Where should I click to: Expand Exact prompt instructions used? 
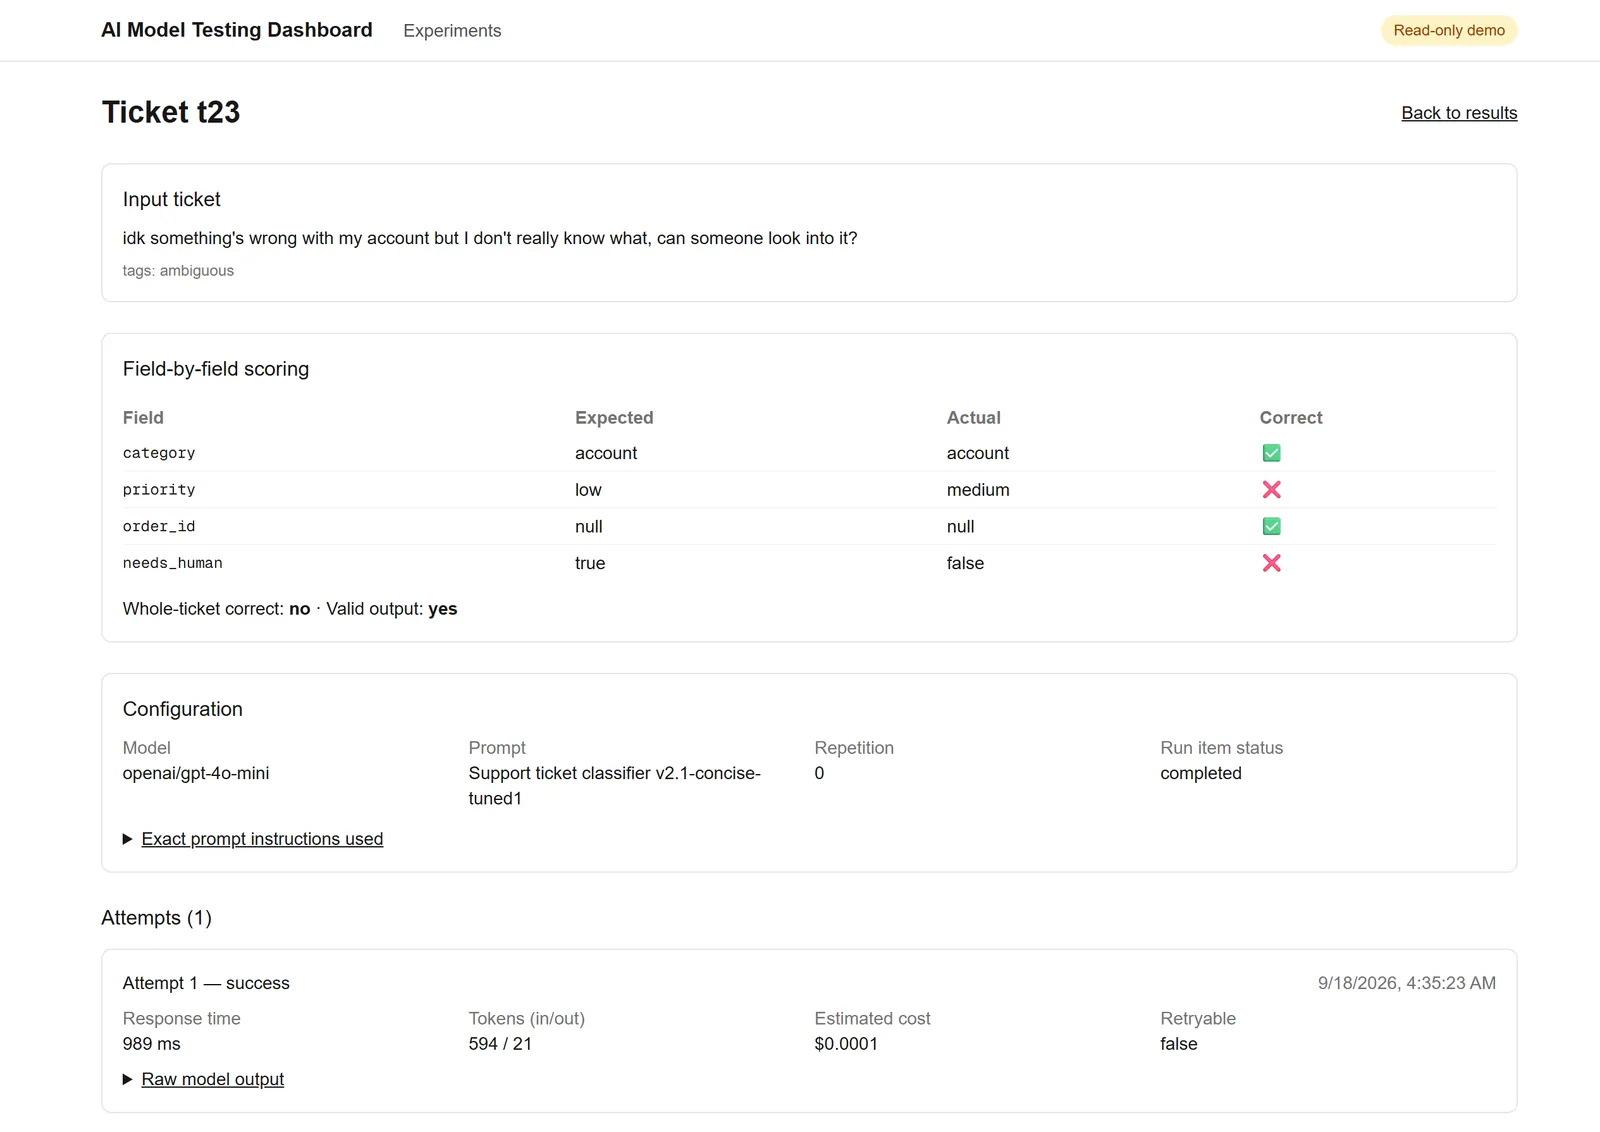click(262, 839)
